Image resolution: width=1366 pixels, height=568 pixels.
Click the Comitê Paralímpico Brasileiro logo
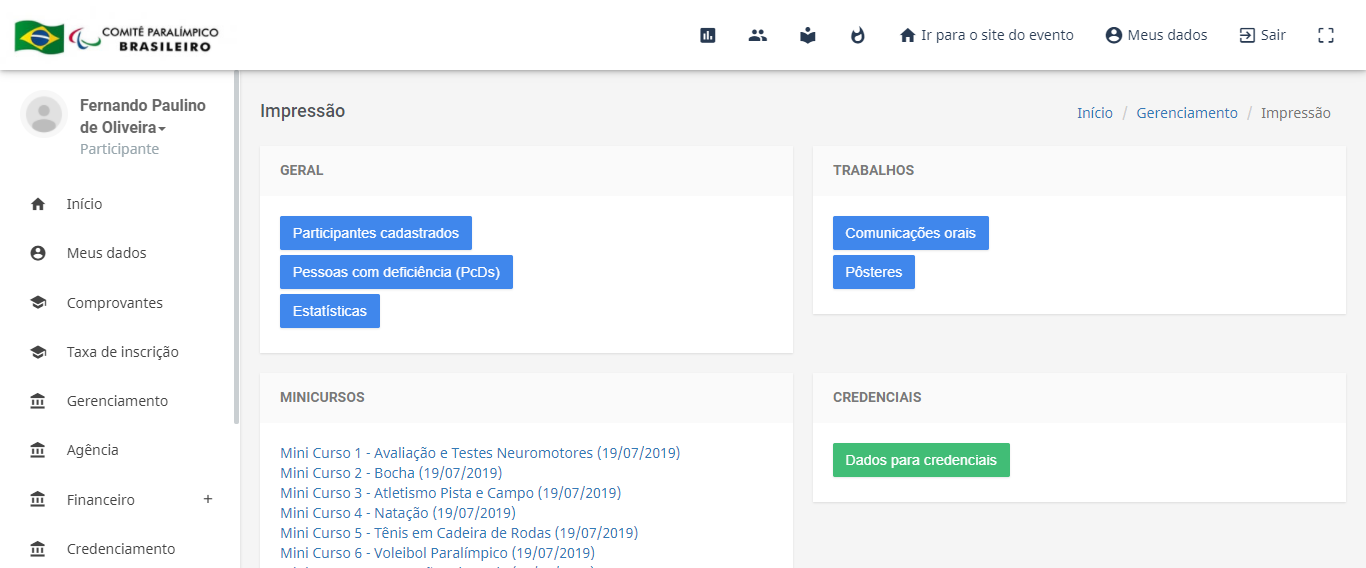pos(117,38)
